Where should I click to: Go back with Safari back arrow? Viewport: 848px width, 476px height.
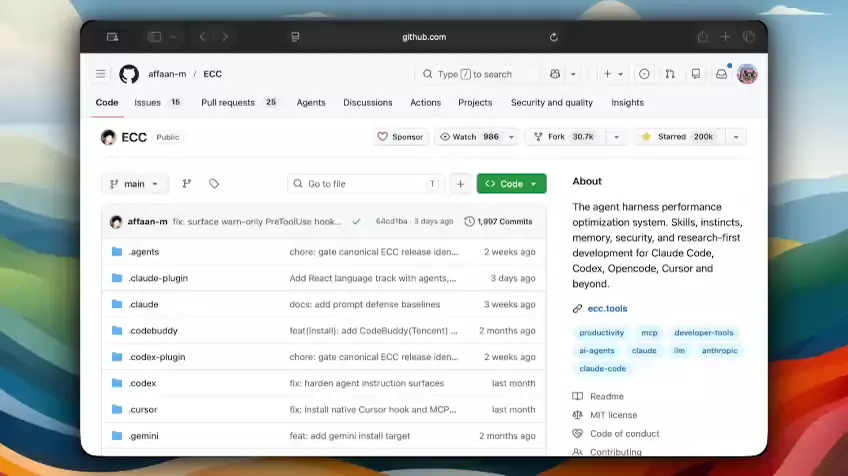tap(203, 37)
